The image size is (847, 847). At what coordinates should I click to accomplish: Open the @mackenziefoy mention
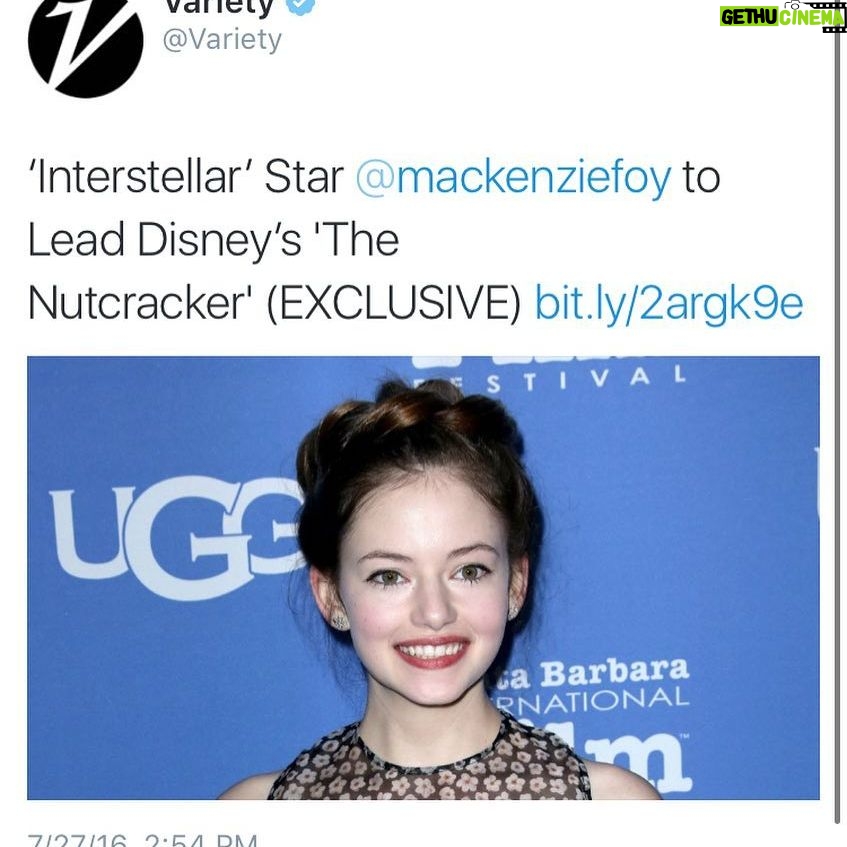click(513, 178)
